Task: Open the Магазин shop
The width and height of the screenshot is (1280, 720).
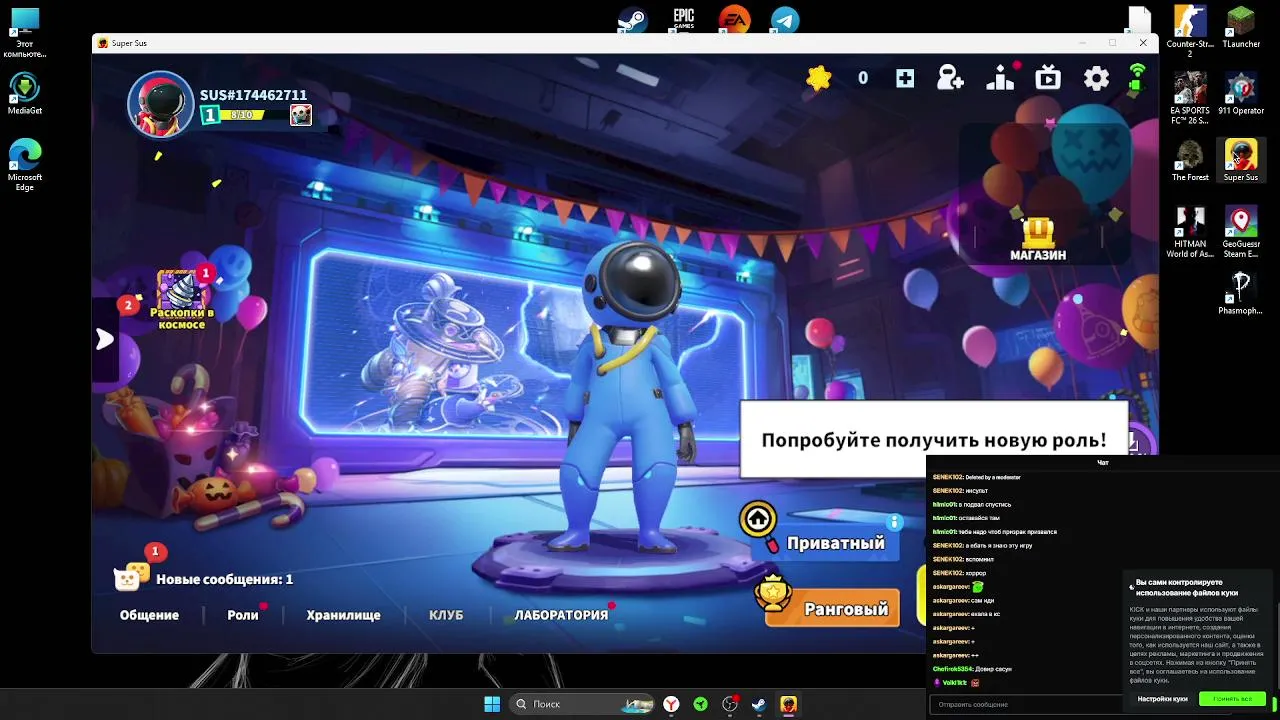Action: (1038, 239)
